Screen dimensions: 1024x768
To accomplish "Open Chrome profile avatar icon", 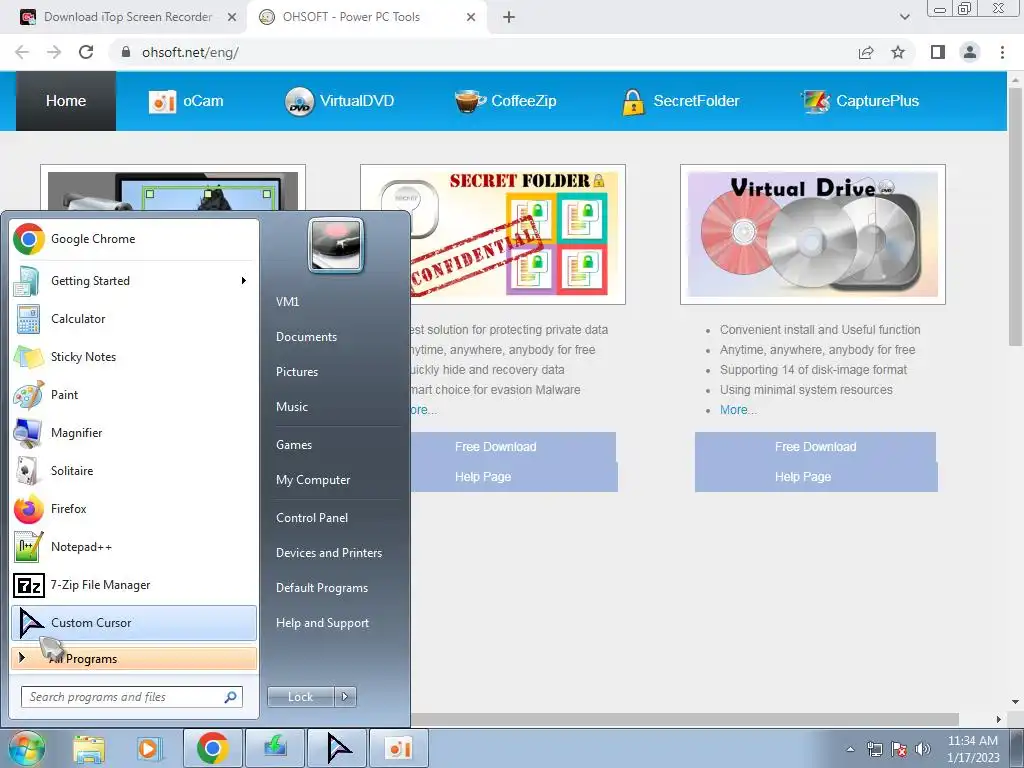I will [970, 52].
